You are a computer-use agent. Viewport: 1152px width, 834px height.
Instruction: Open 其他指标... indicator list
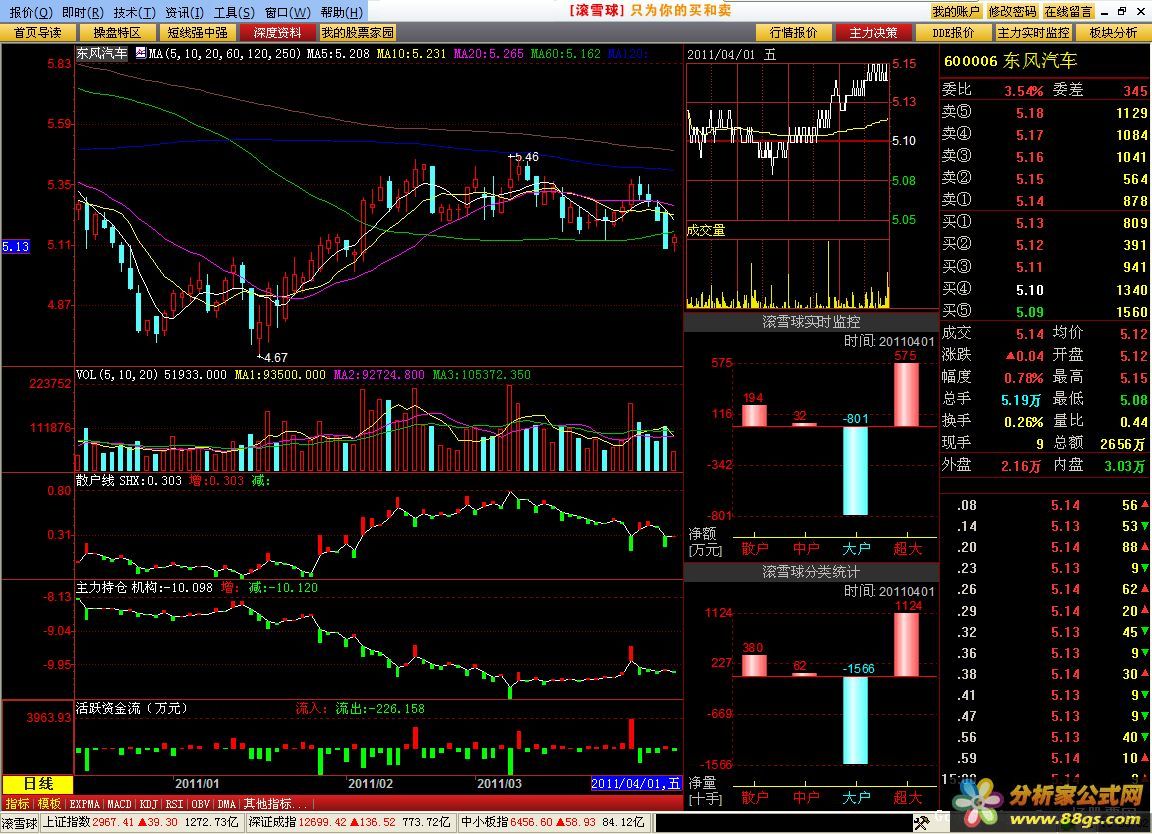pos(276,804)
